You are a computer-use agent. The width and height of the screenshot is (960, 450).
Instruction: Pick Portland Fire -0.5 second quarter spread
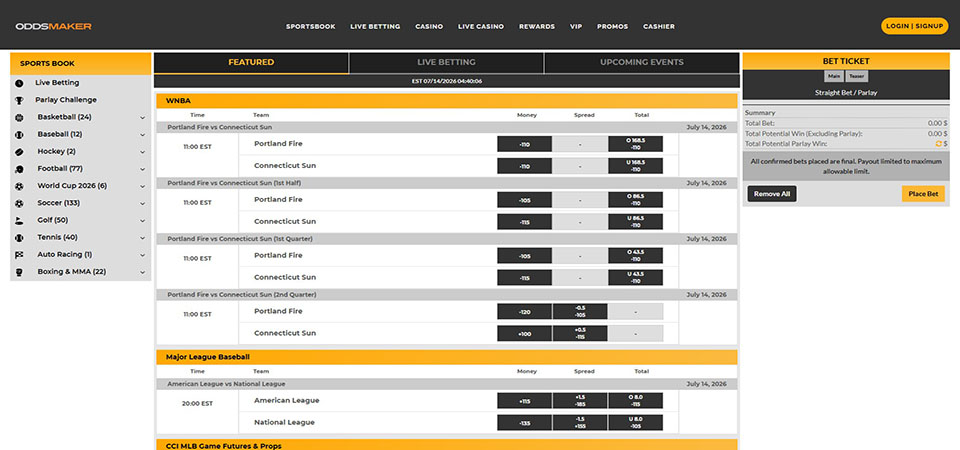pos(580,312)
